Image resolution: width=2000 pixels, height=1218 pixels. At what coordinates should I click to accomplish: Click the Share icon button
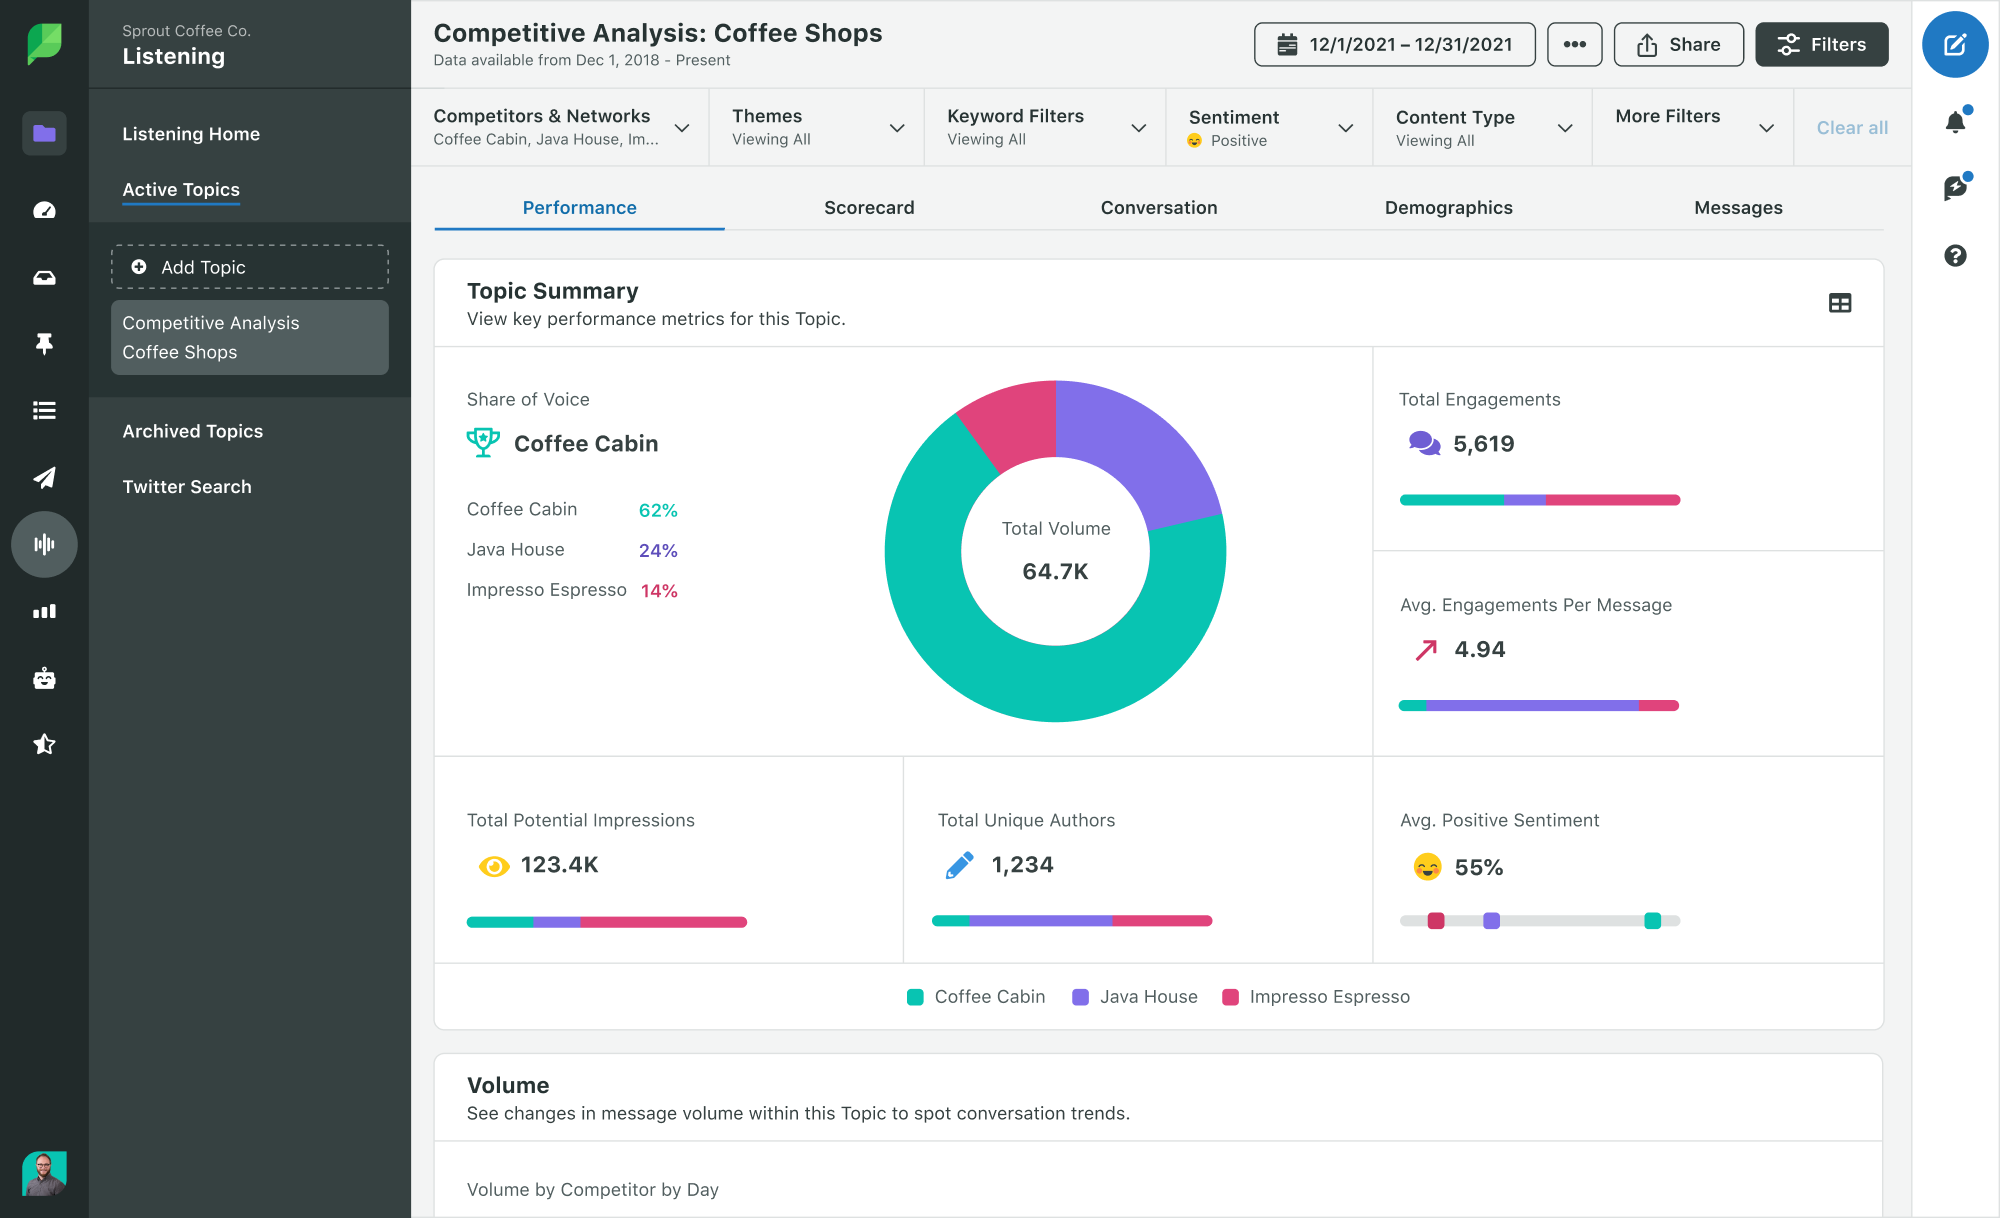click(x=1679, y=43)
